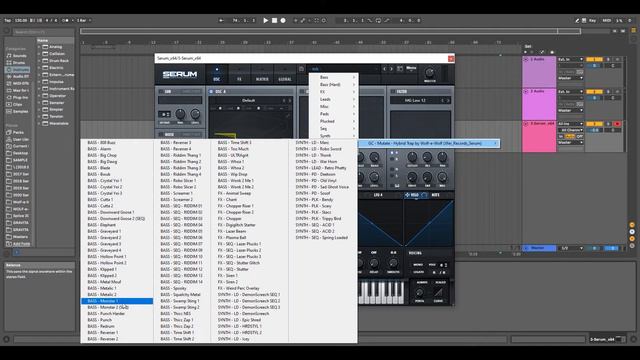Select preset 'FX - Plasma Ball'
Screen dimensions: 640x360
coord(232,238)
